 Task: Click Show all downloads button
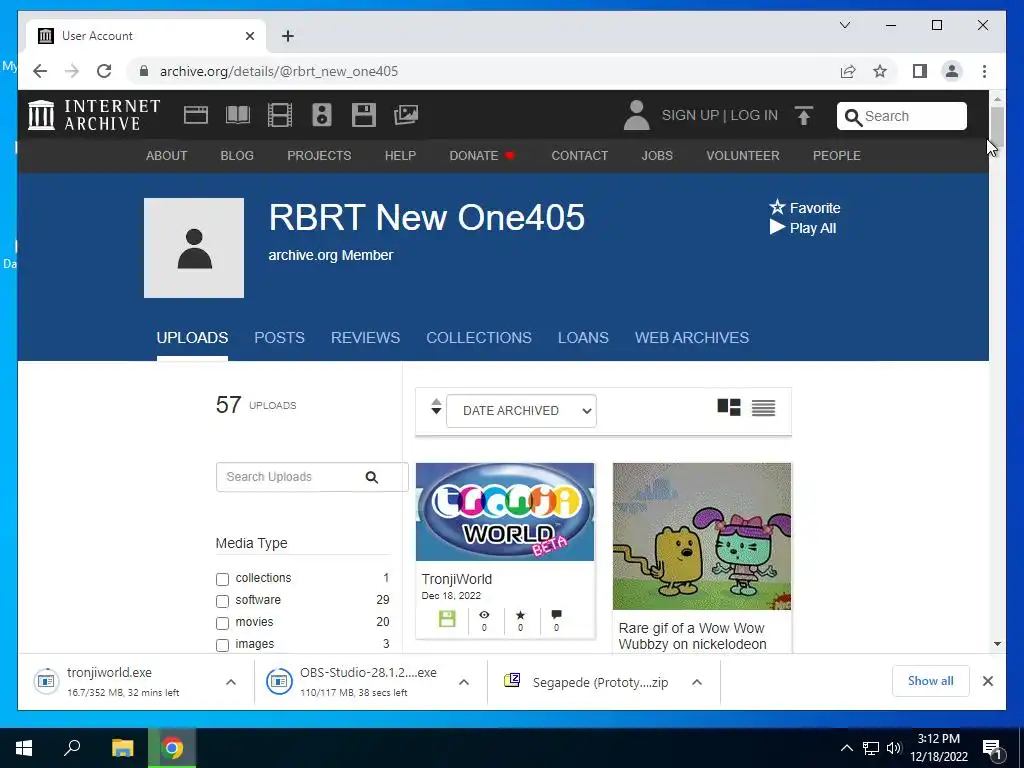[931, 681]
